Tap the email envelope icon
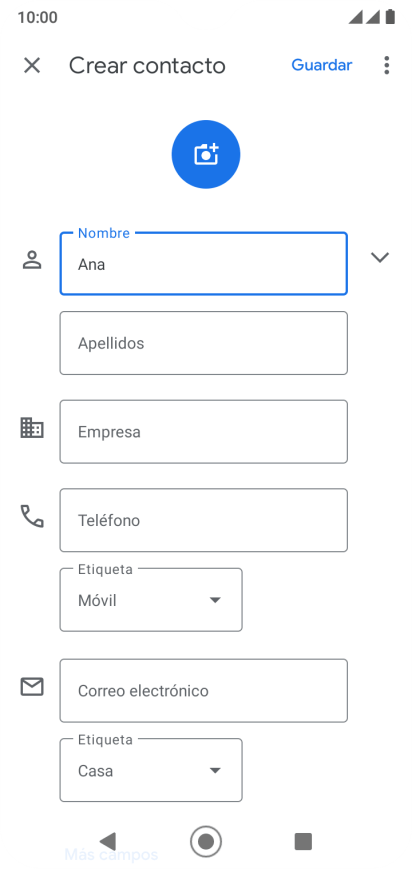The height and width of the screenshot is (869, 412). [32, 687]
